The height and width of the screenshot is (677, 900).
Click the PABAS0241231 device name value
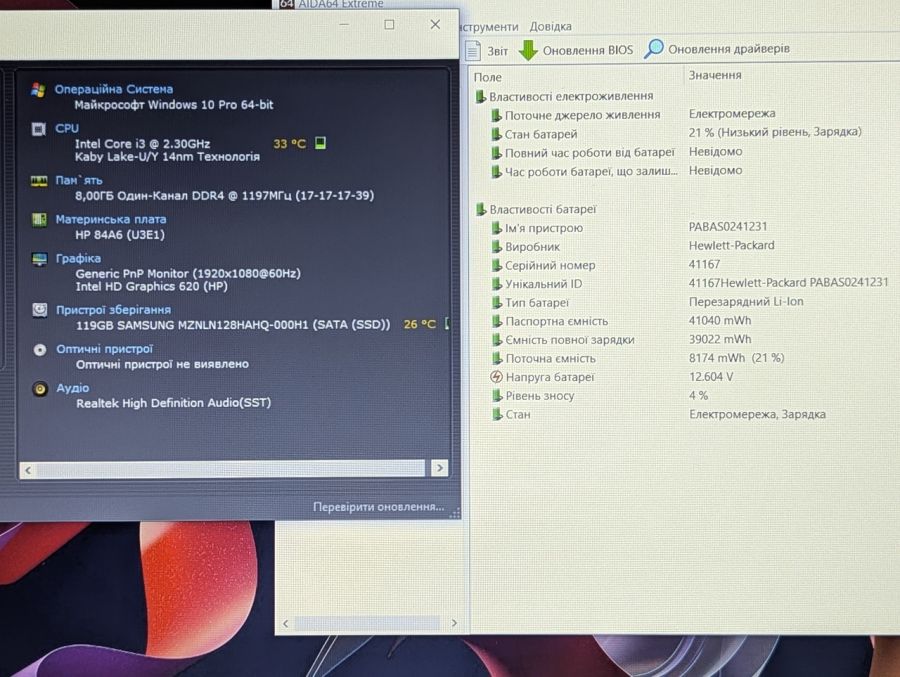coord(728,226)
